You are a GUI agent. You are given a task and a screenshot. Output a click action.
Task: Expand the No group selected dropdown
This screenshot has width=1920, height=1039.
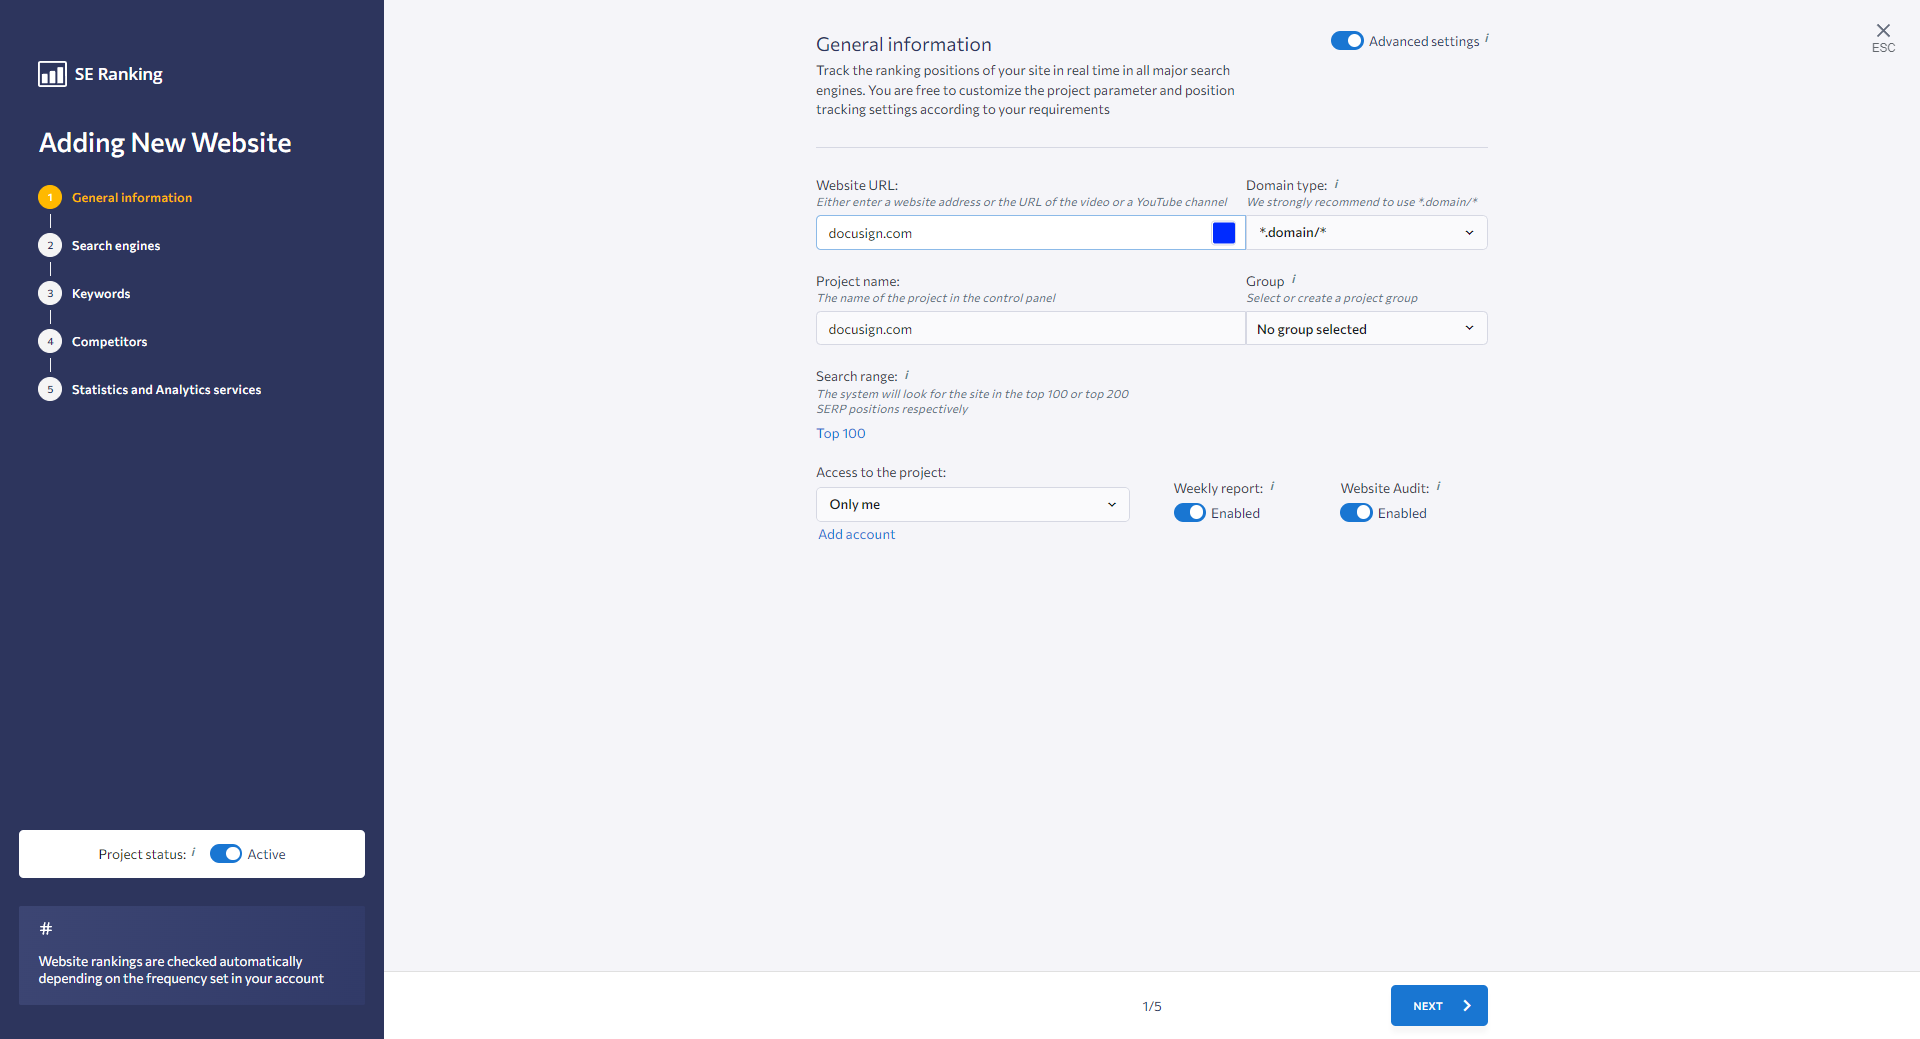click(x=1366, y=329)
